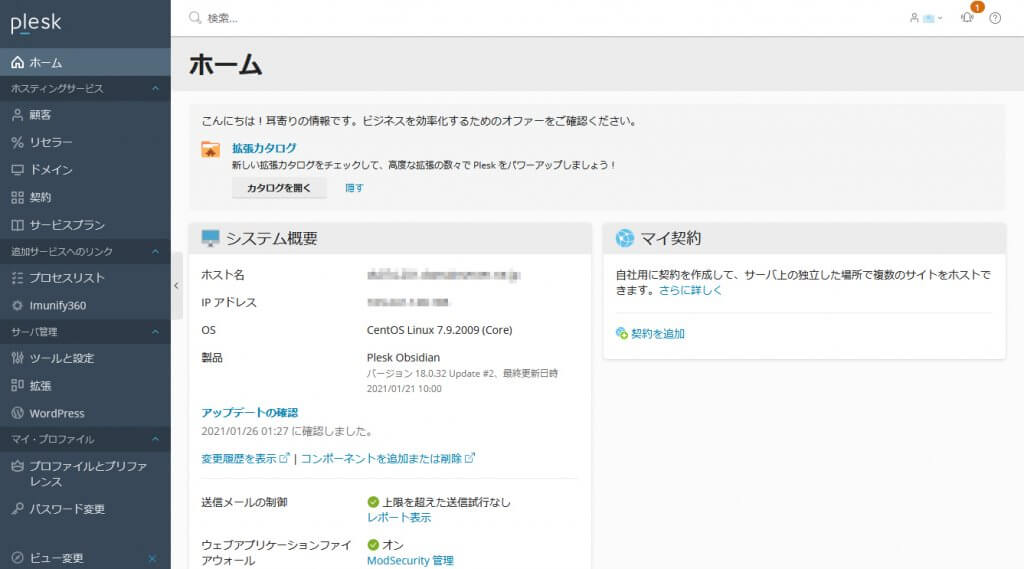This screenshot has width=1024, height=569.
Task: Click the カタログを開く button
Action: tap(279, 188)
